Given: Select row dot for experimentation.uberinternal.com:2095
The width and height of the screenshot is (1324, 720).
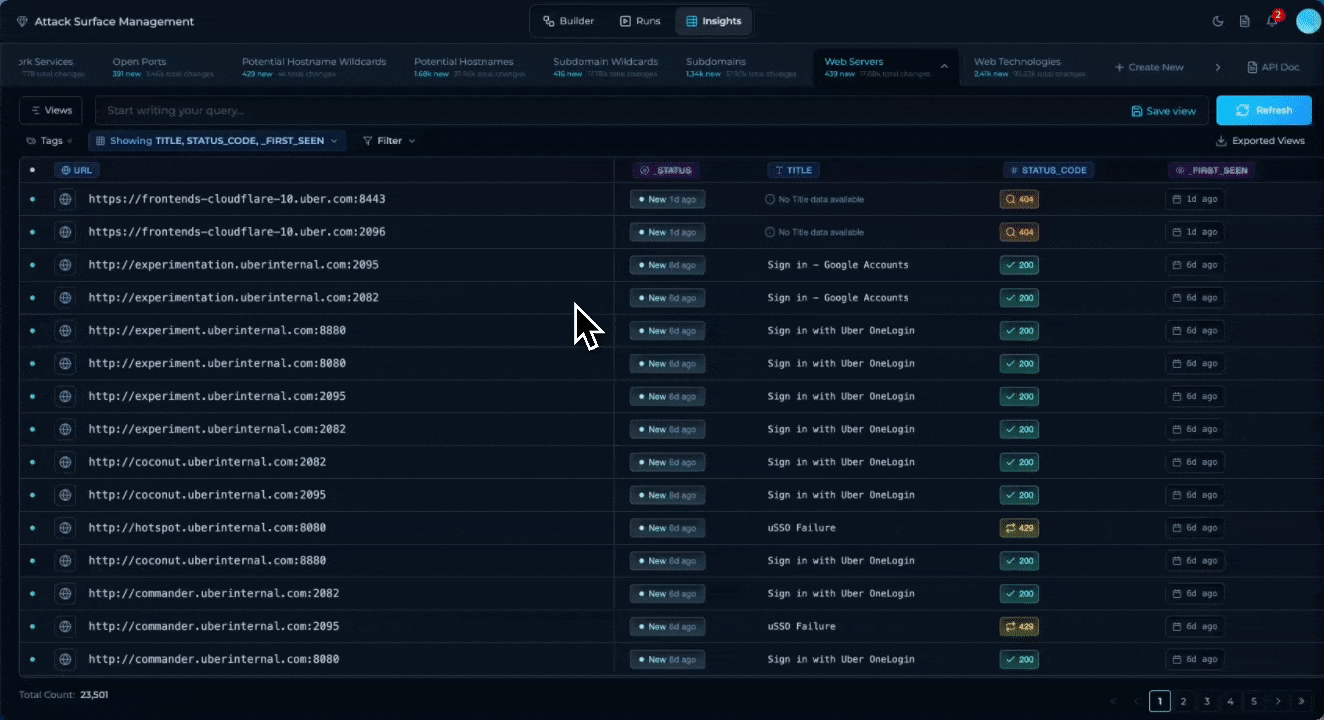Looking at the screenshot, I should click(32, 265).
